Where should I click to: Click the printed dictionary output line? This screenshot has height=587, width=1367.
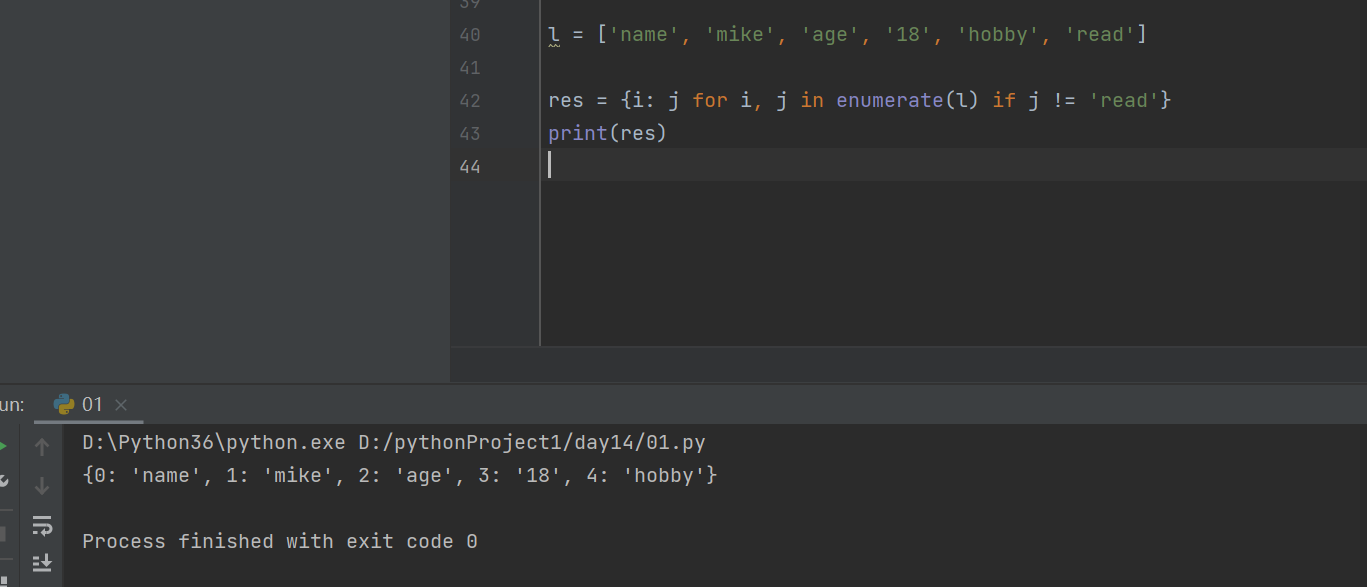[x=400, y=476]
